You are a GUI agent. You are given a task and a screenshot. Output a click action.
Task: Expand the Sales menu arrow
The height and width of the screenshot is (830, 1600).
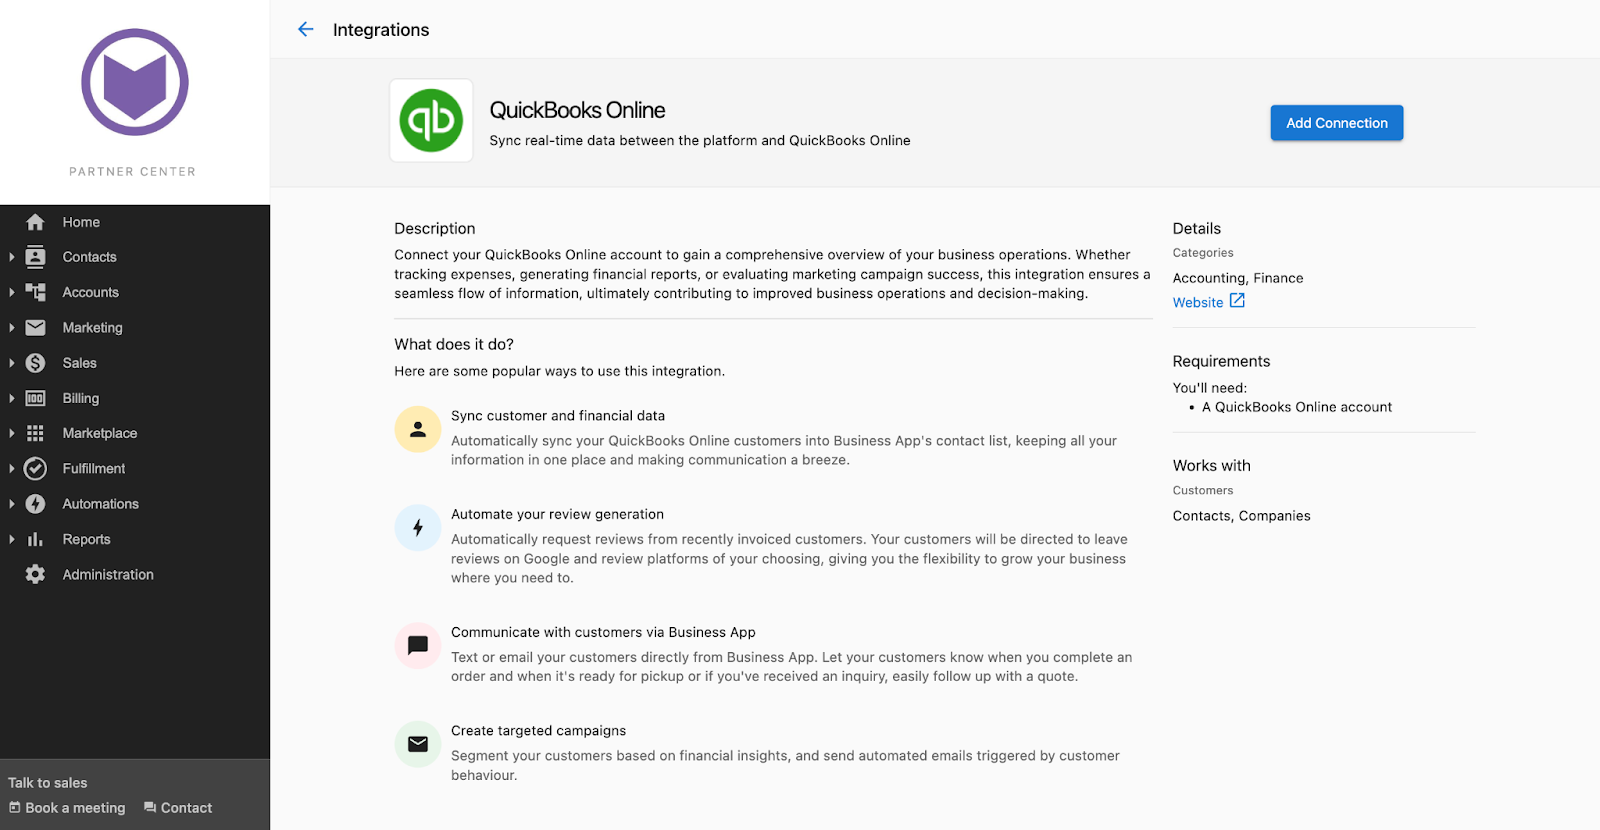pos(11,363)
